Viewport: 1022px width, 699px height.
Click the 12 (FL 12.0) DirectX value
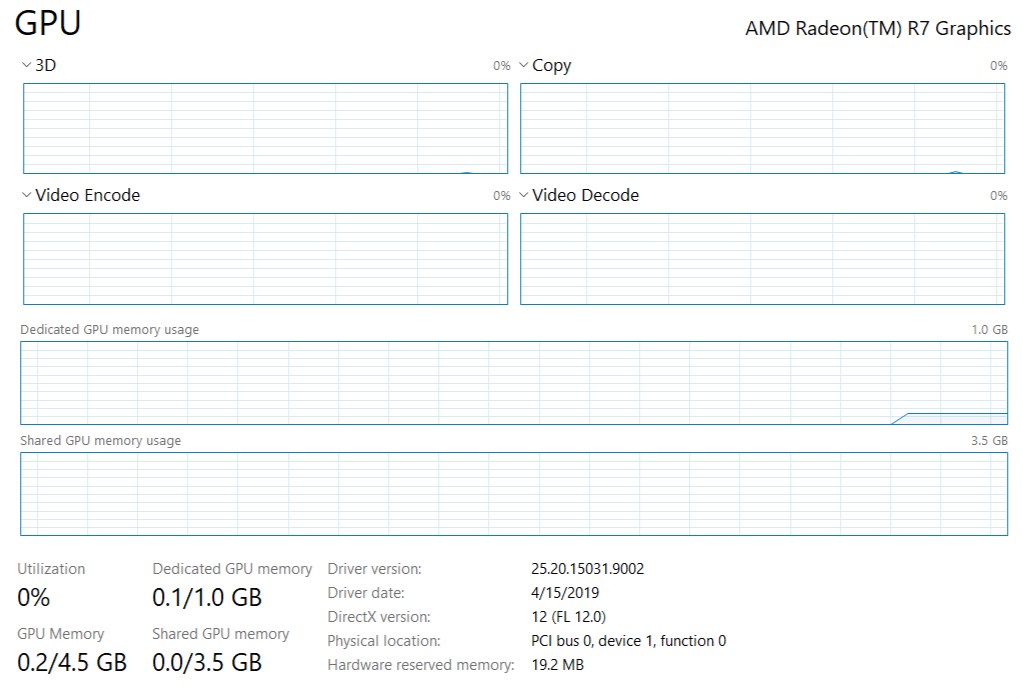pyautogui.click(x=568, y=617)
